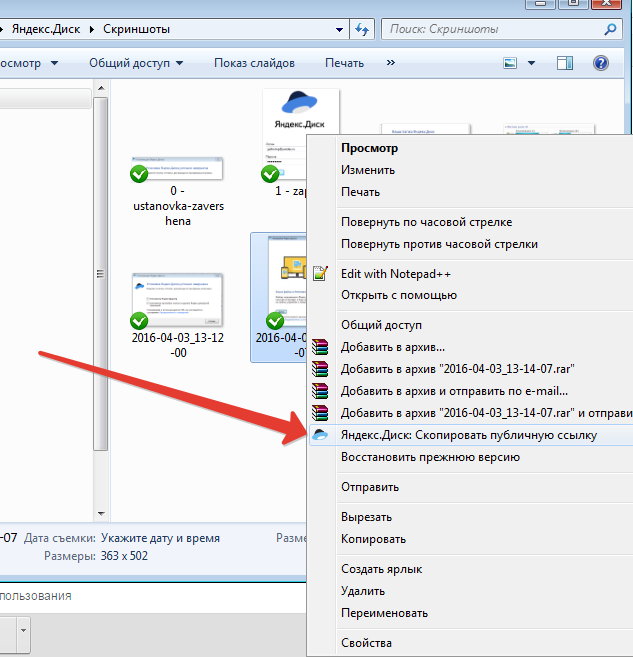Screen dimensions: 633x657
Task: Choose 'Копировать' from context menu
Action: [x=471, y=539]
